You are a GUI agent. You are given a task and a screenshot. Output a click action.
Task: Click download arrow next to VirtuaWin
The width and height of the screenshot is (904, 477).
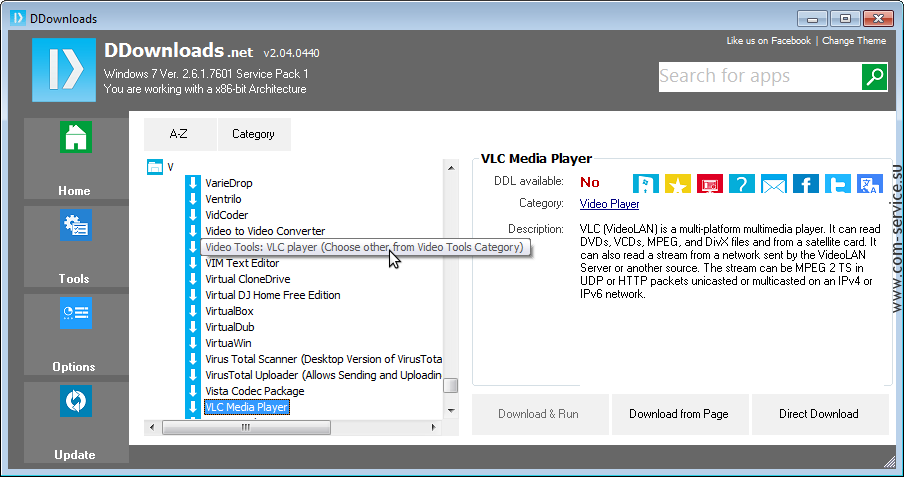pyautogui.click(x=193, y=343)
